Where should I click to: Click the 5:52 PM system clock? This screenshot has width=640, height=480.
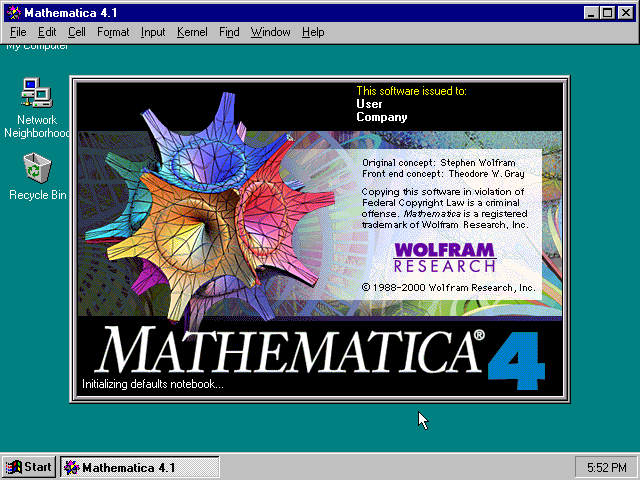(606, 467)
